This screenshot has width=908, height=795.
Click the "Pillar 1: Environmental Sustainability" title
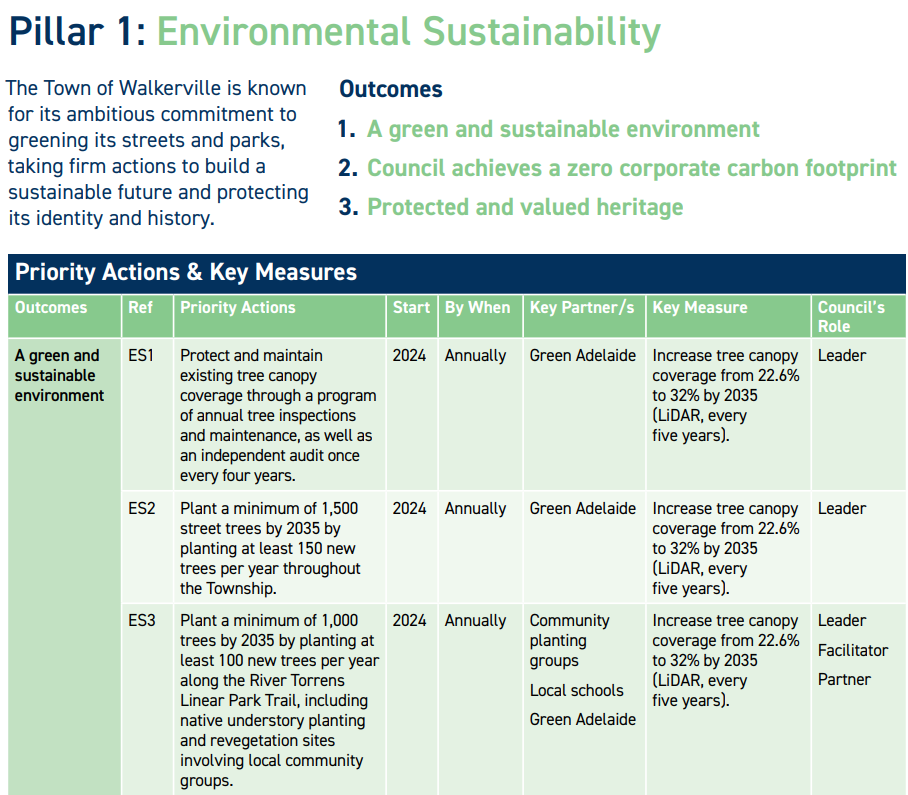[x=335, y=31]
